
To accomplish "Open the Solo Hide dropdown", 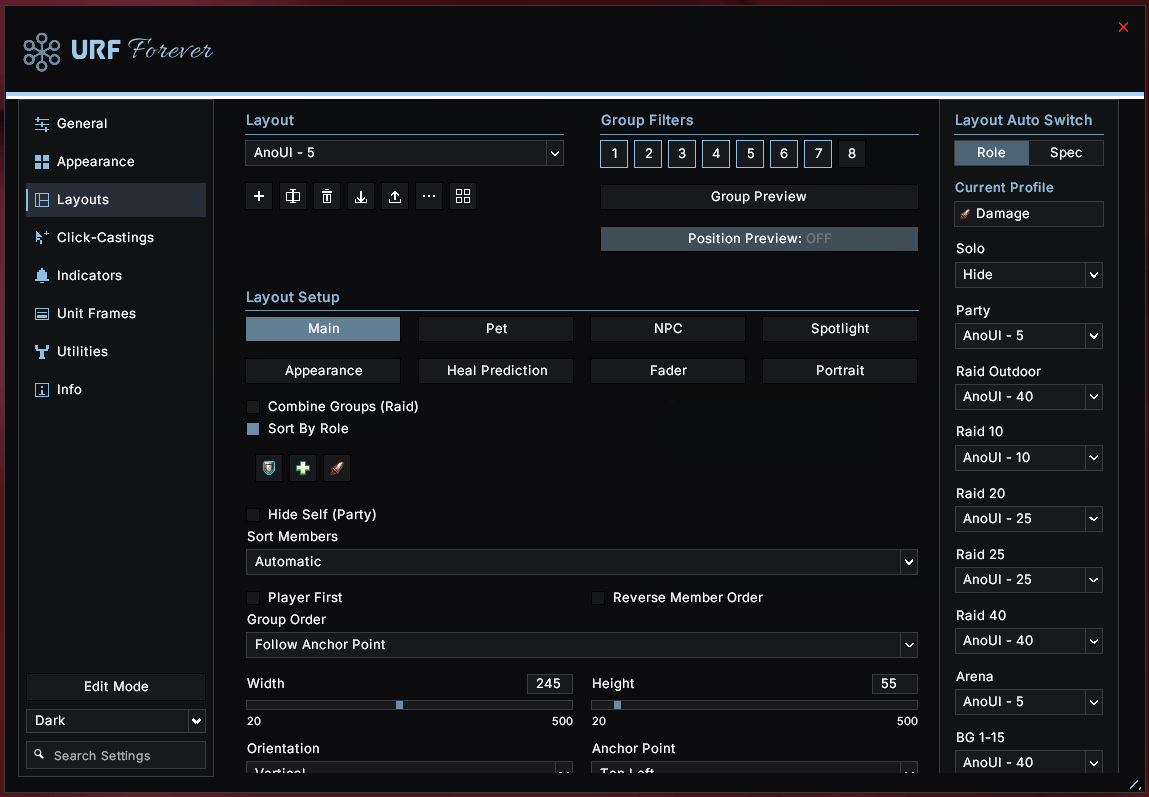I will tap(1029, 275).
